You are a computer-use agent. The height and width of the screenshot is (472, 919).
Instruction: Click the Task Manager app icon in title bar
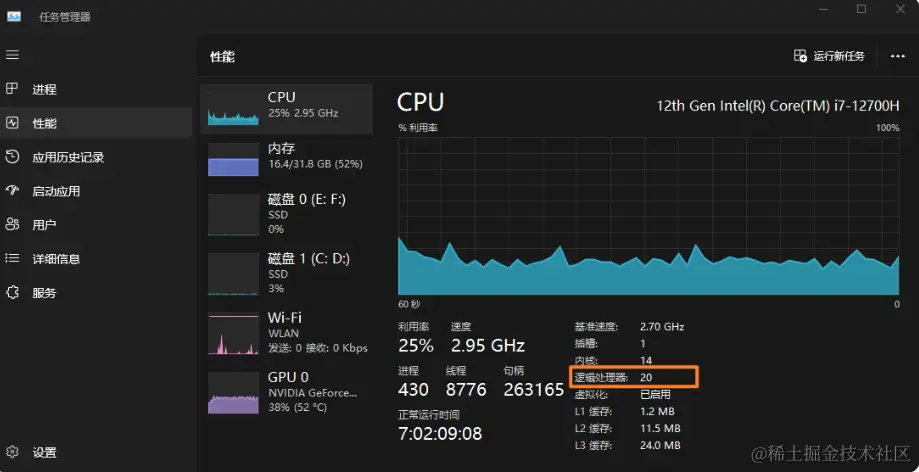point(14,16)
